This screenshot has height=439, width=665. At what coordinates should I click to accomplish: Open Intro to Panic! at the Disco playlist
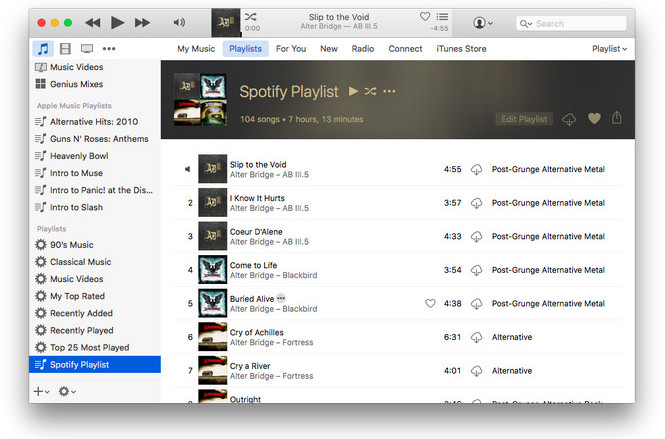click(x=95, y=190)
